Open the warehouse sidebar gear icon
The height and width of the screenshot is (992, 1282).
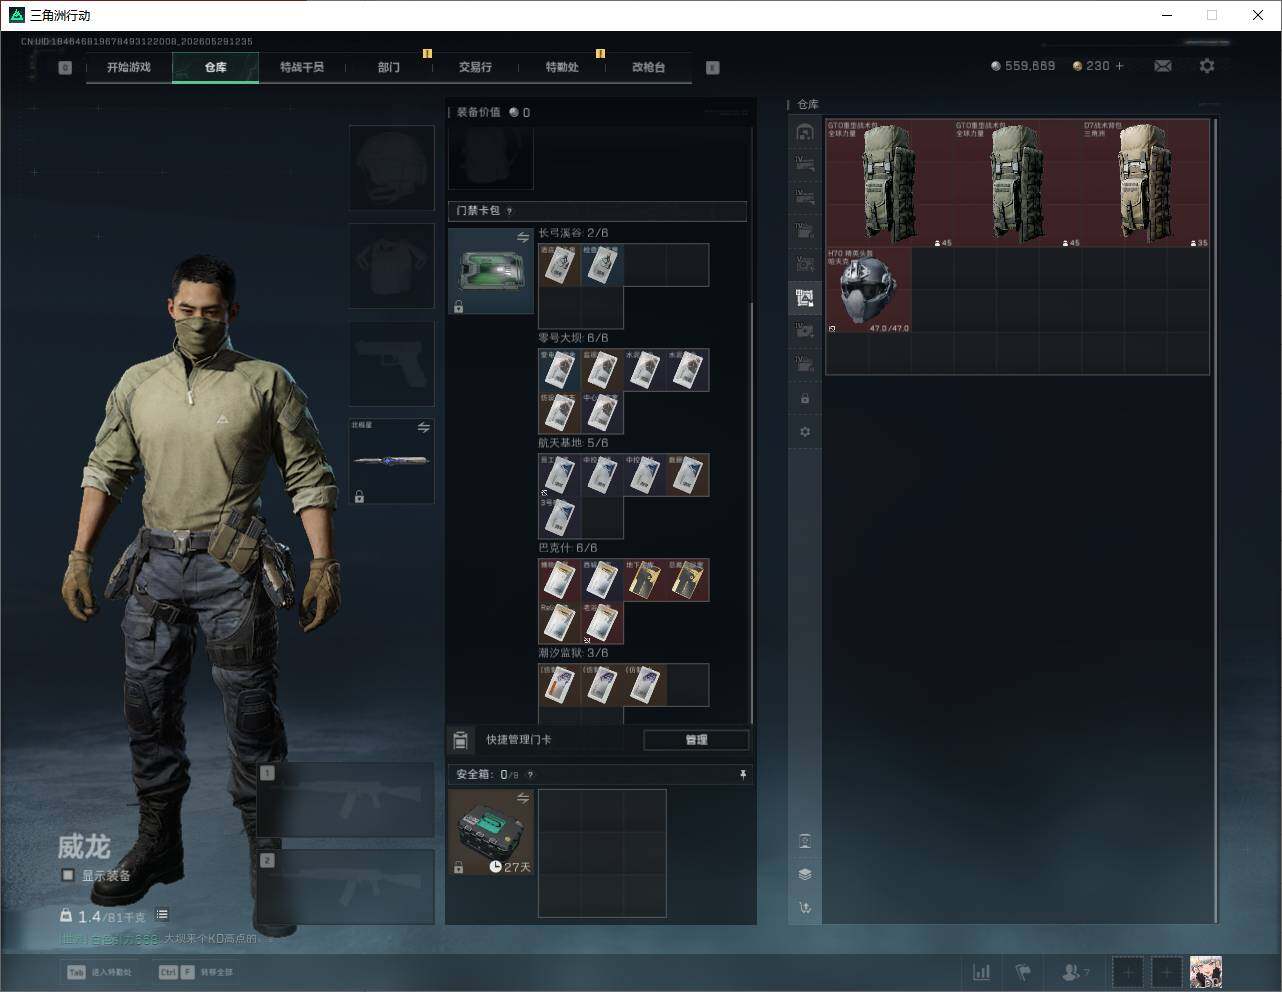coord(805,432)
